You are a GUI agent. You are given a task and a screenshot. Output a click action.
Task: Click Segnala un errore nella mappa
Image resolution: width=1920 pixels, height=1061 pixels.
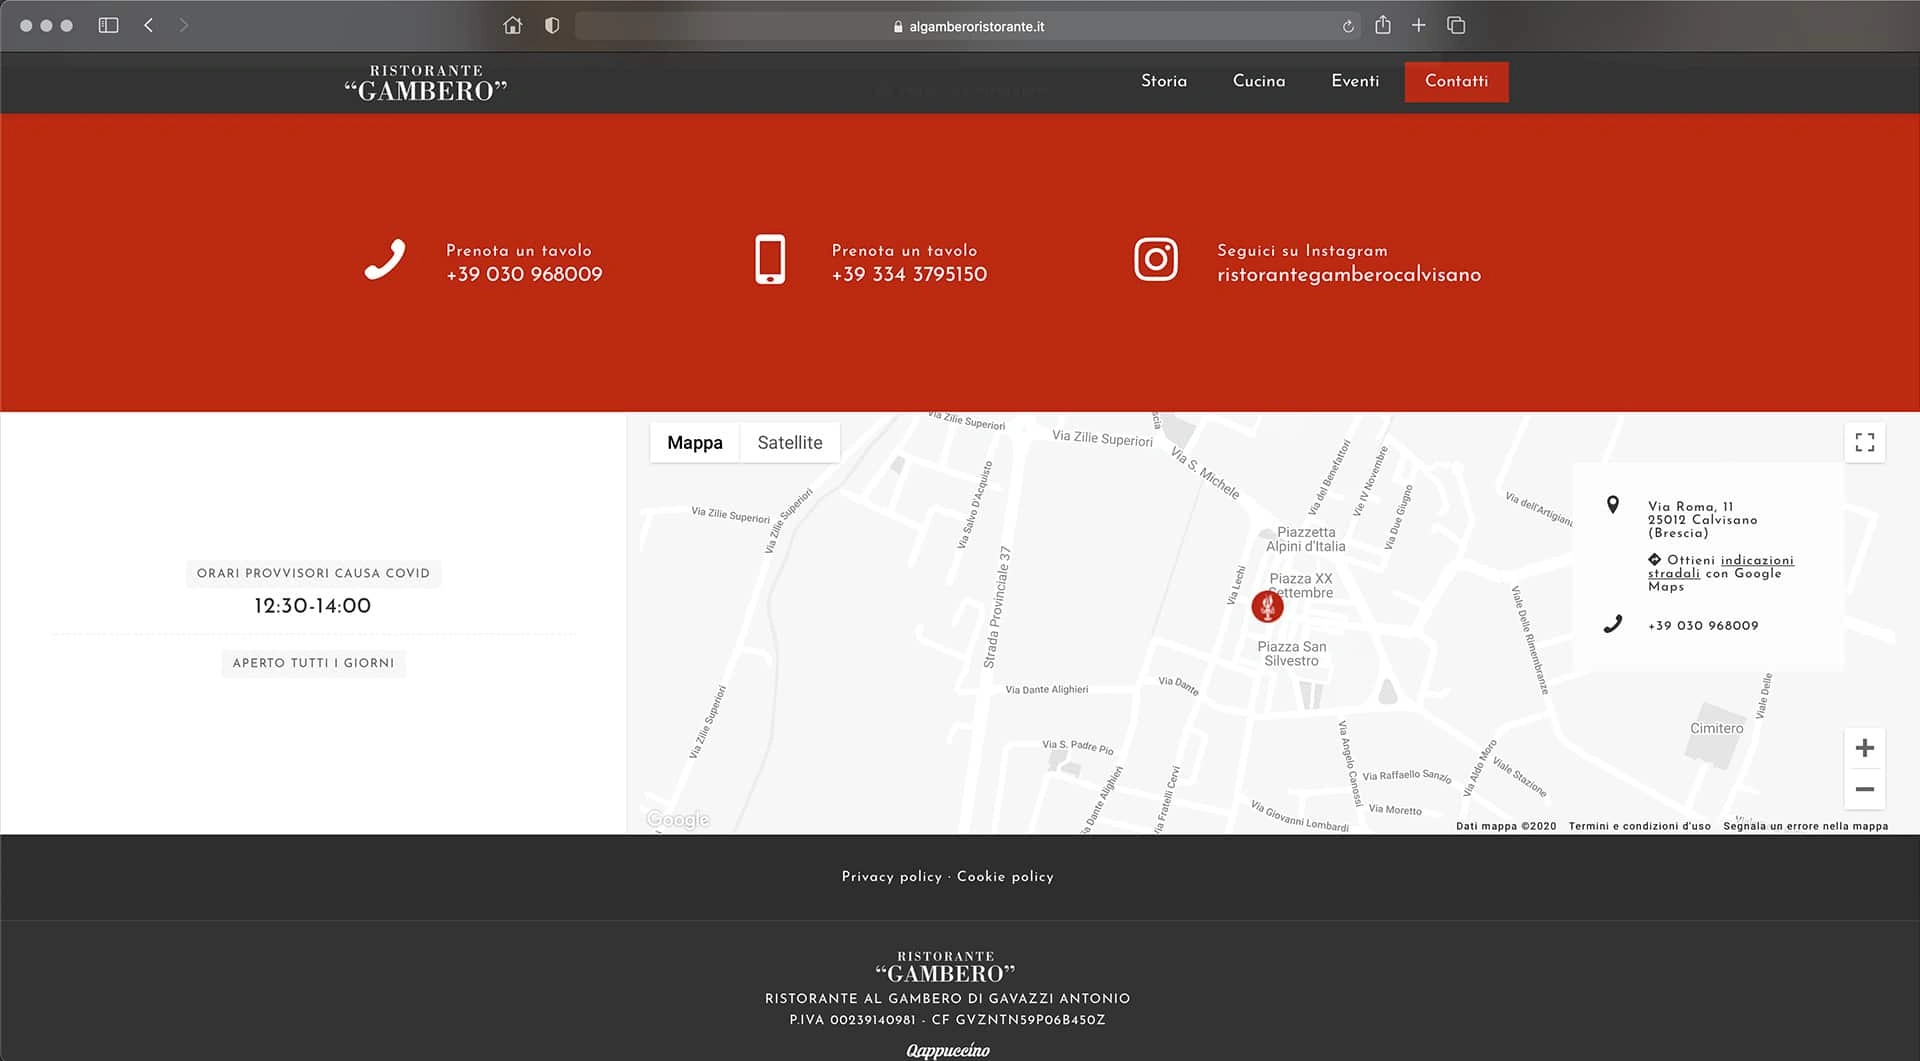pyautogui.click(x=1806, y=826)
